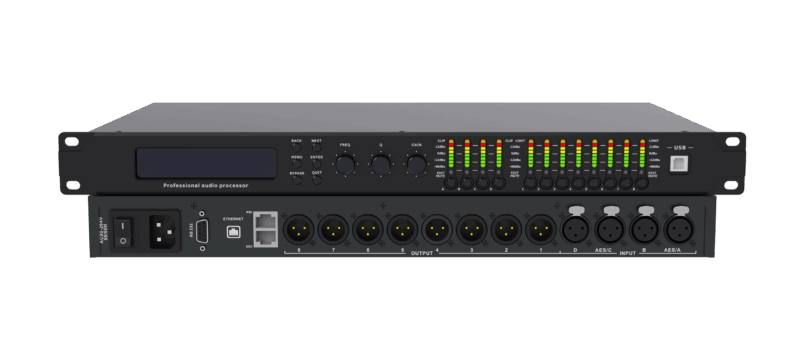Click the AC power inlet socket
Viewport: 800px width, 364px height.
tap(163, 231)
